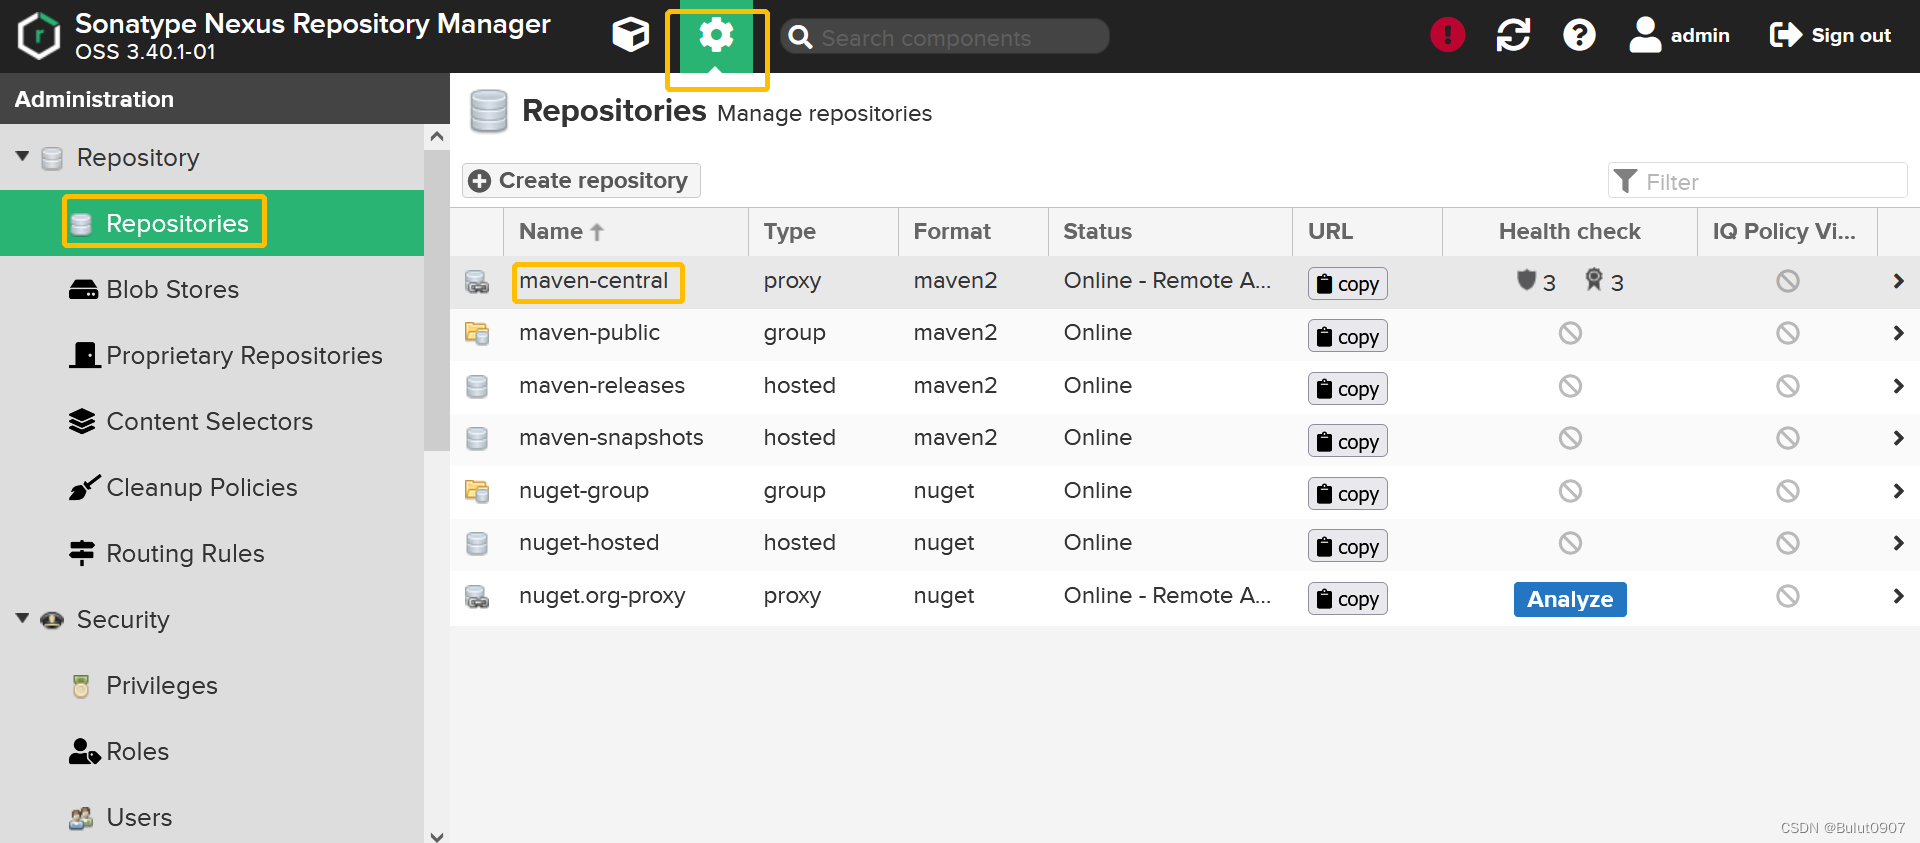Click maven-public health check disabled icon
The image size is (1920, 843).
1570,333
